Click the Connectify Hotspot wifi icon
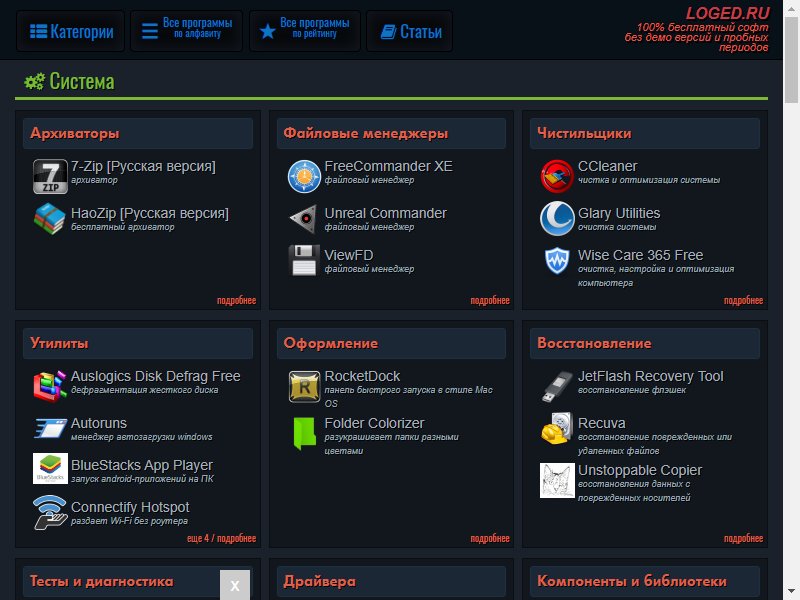Viewport: 800px width, 600px height. 50,512
